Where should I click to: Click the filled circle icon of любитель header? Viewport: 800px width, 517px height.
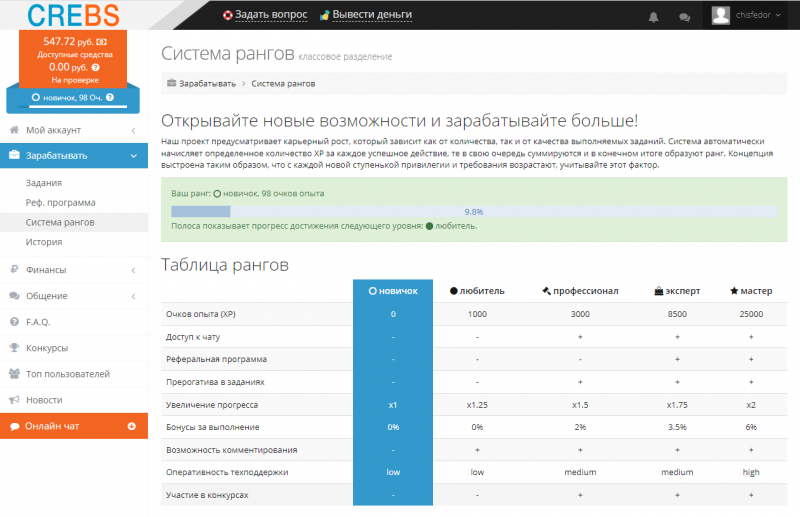click(454, 291)
